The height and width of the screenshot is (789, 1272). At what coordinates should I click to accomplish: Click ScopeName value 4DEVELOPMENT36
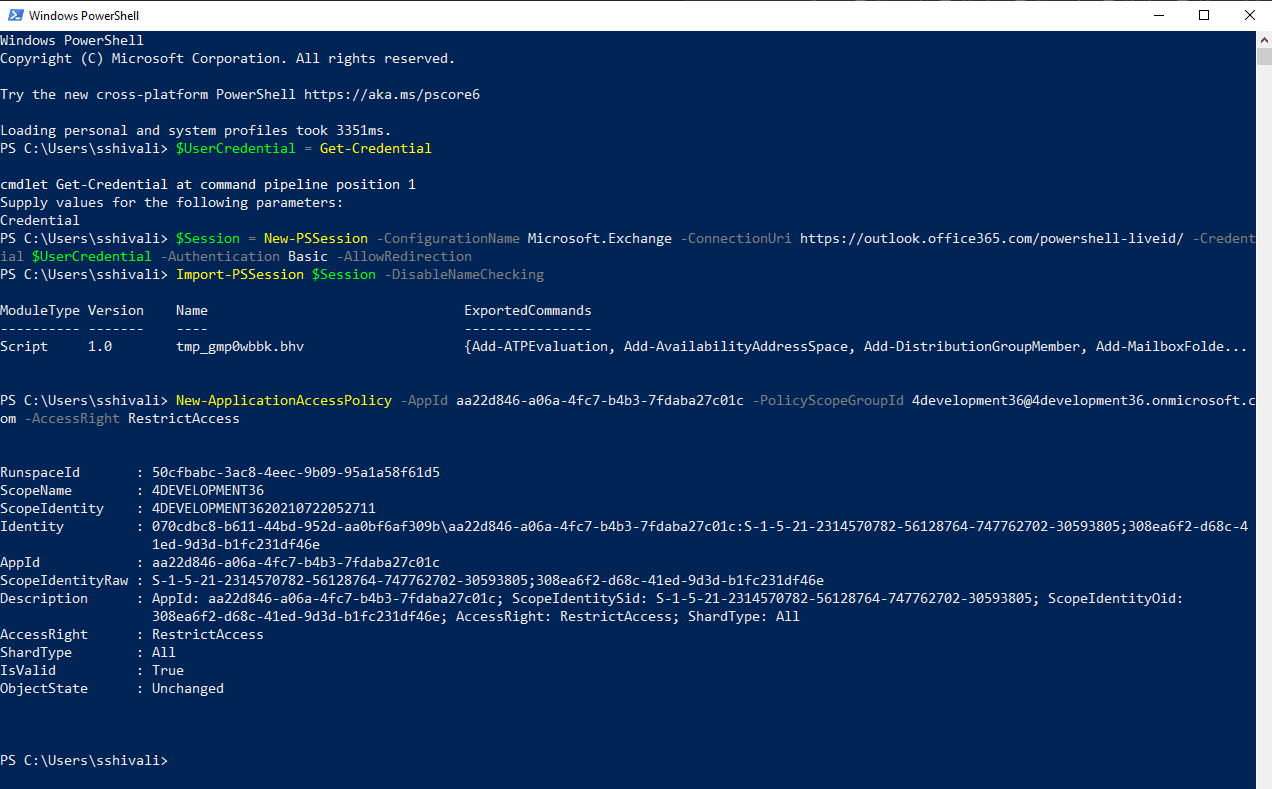pos(208,490)
